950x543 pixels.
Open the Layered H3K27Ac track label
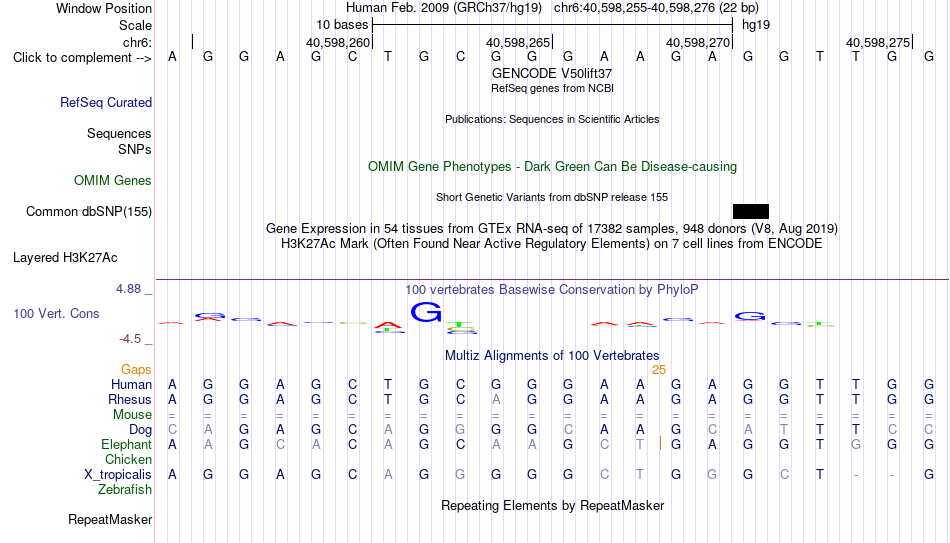(x=65, y=258)
